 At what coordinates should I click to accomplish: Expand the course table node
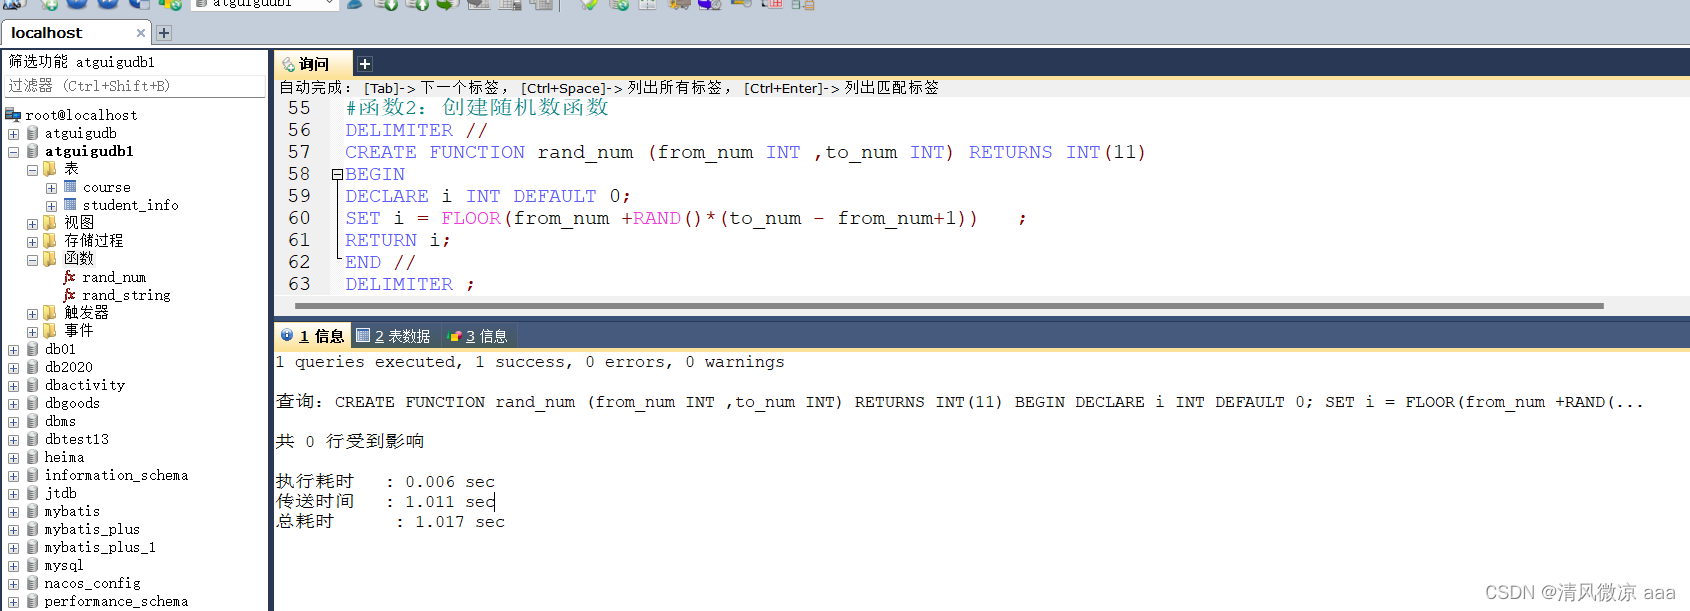point(51,188)
